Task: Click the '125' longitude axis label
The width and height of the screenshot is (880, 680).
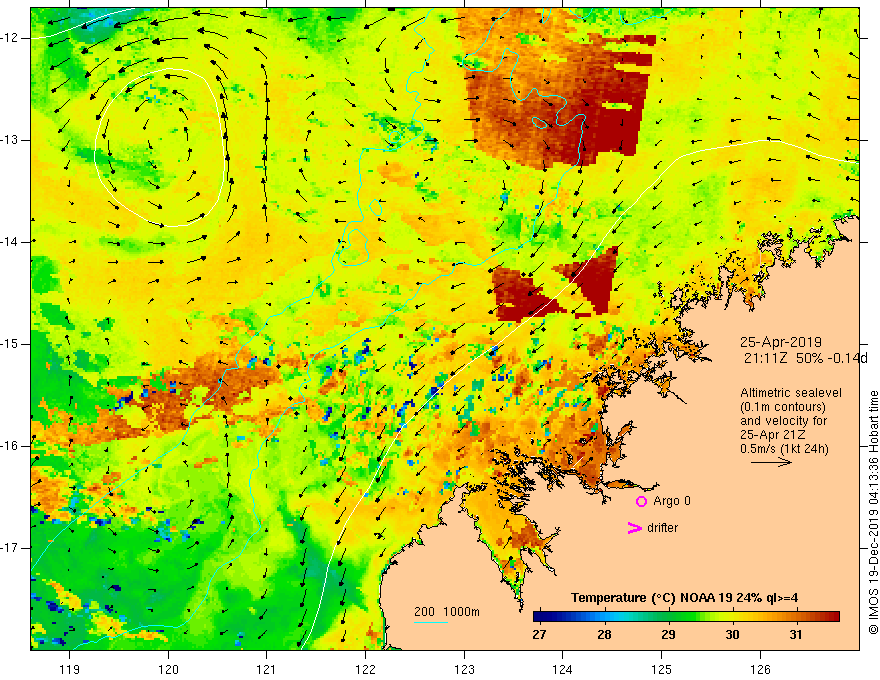Action: (x=662, y=669)
